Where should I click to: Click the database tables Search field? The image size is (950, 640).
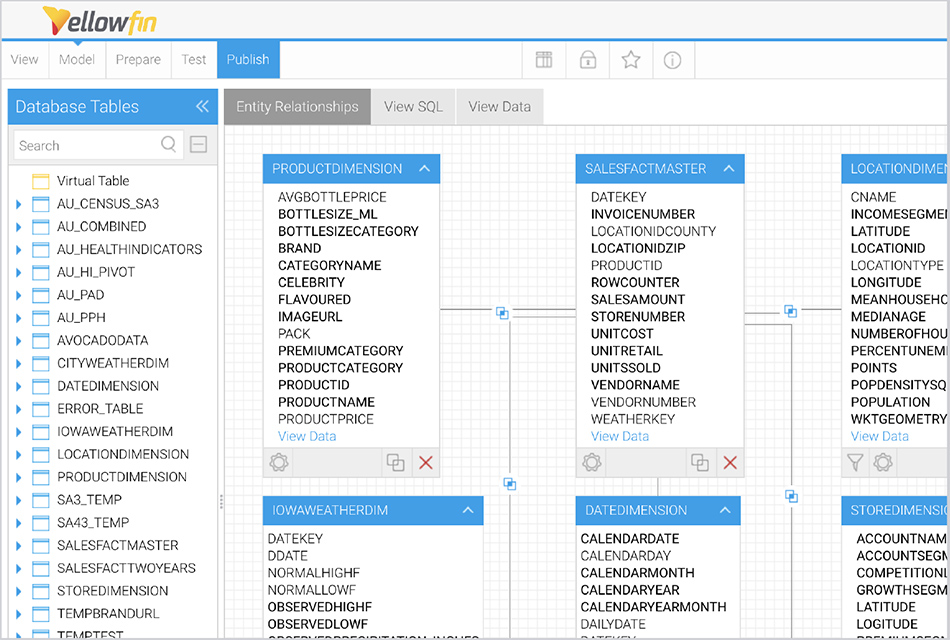87,145
